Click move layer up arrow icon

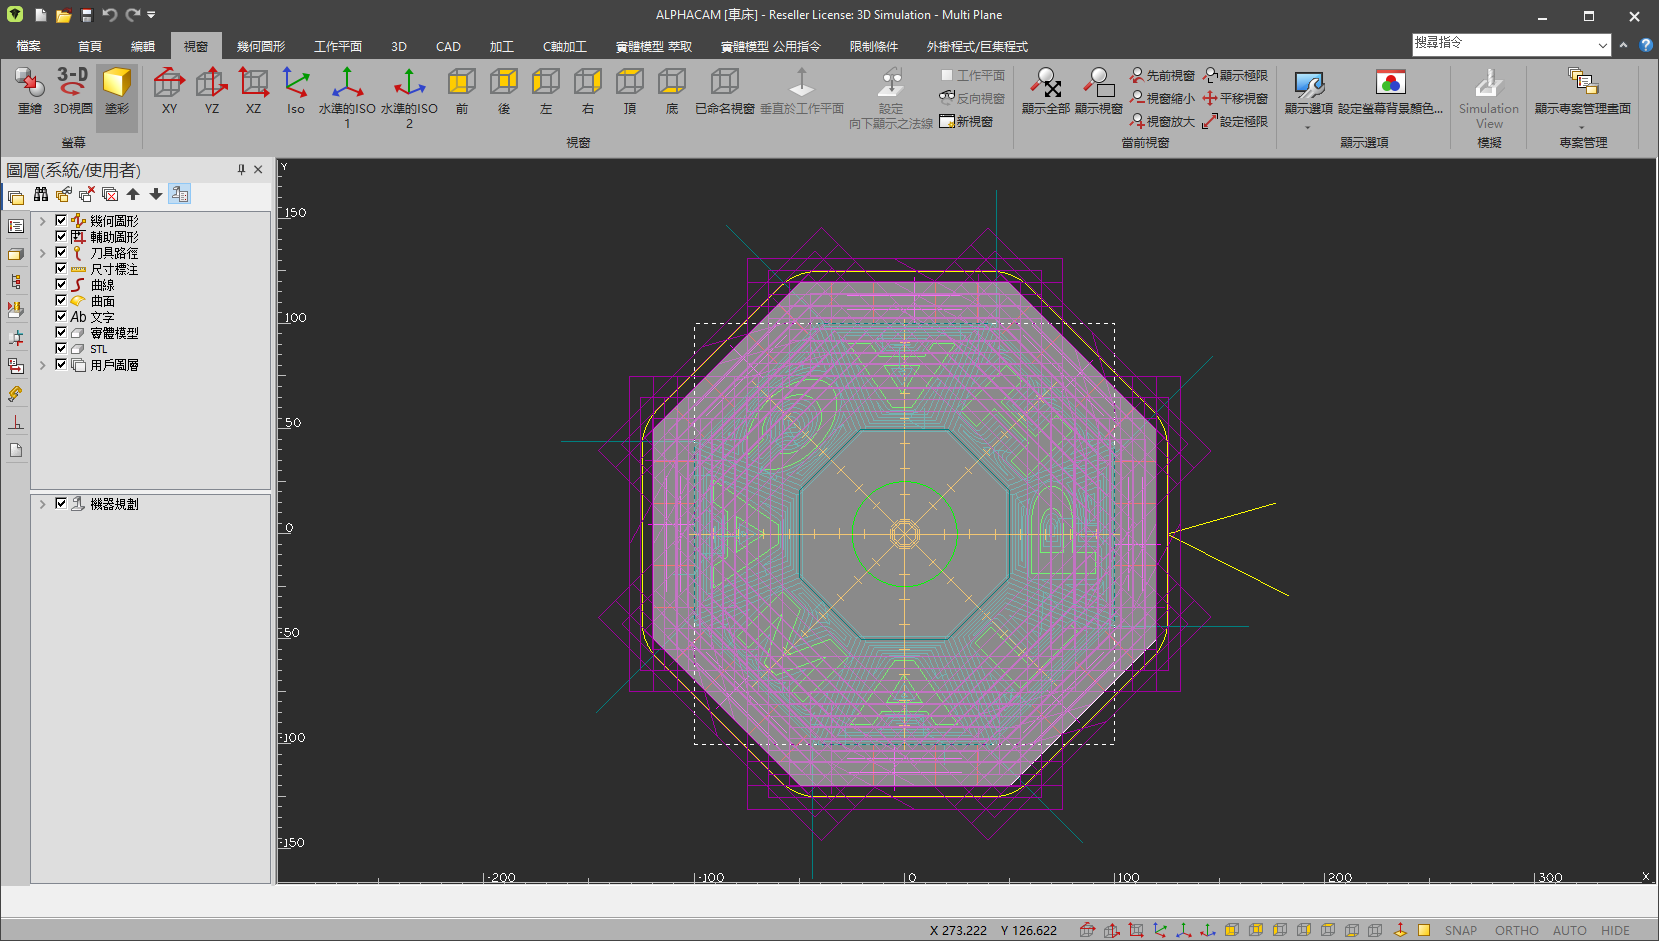pos(133,194)
